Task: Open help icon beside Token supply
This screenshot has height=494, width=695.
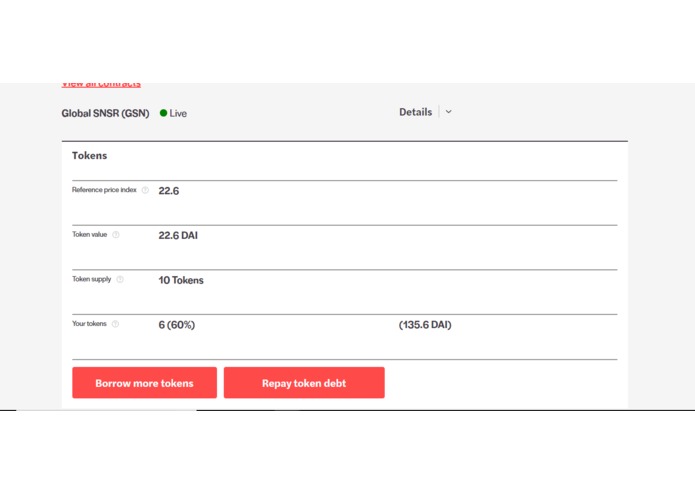Action: coord(120,279)
